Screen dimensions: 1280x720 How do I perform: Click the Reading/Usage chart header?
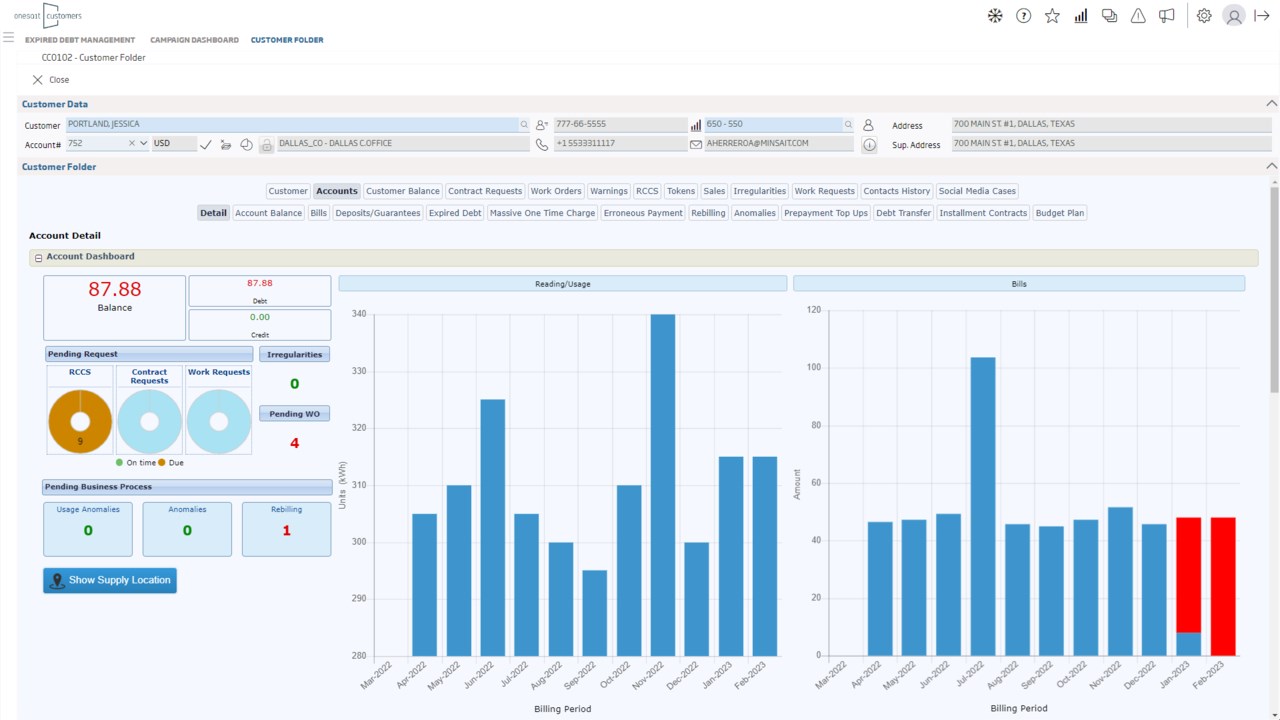pos(563,284)
